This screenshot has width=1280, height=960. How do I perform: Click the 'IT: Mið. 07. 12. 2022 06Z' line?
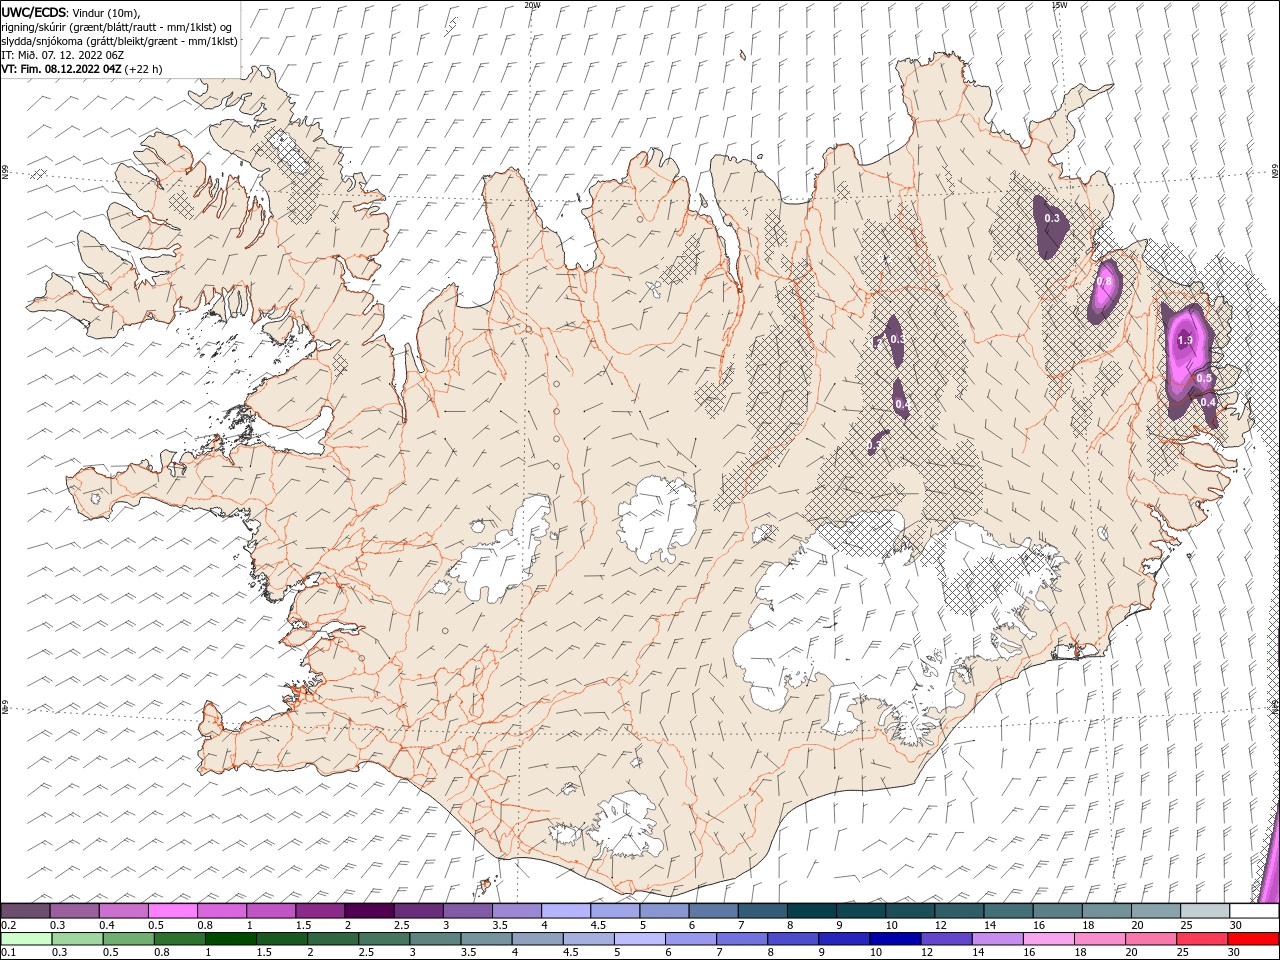65,55
